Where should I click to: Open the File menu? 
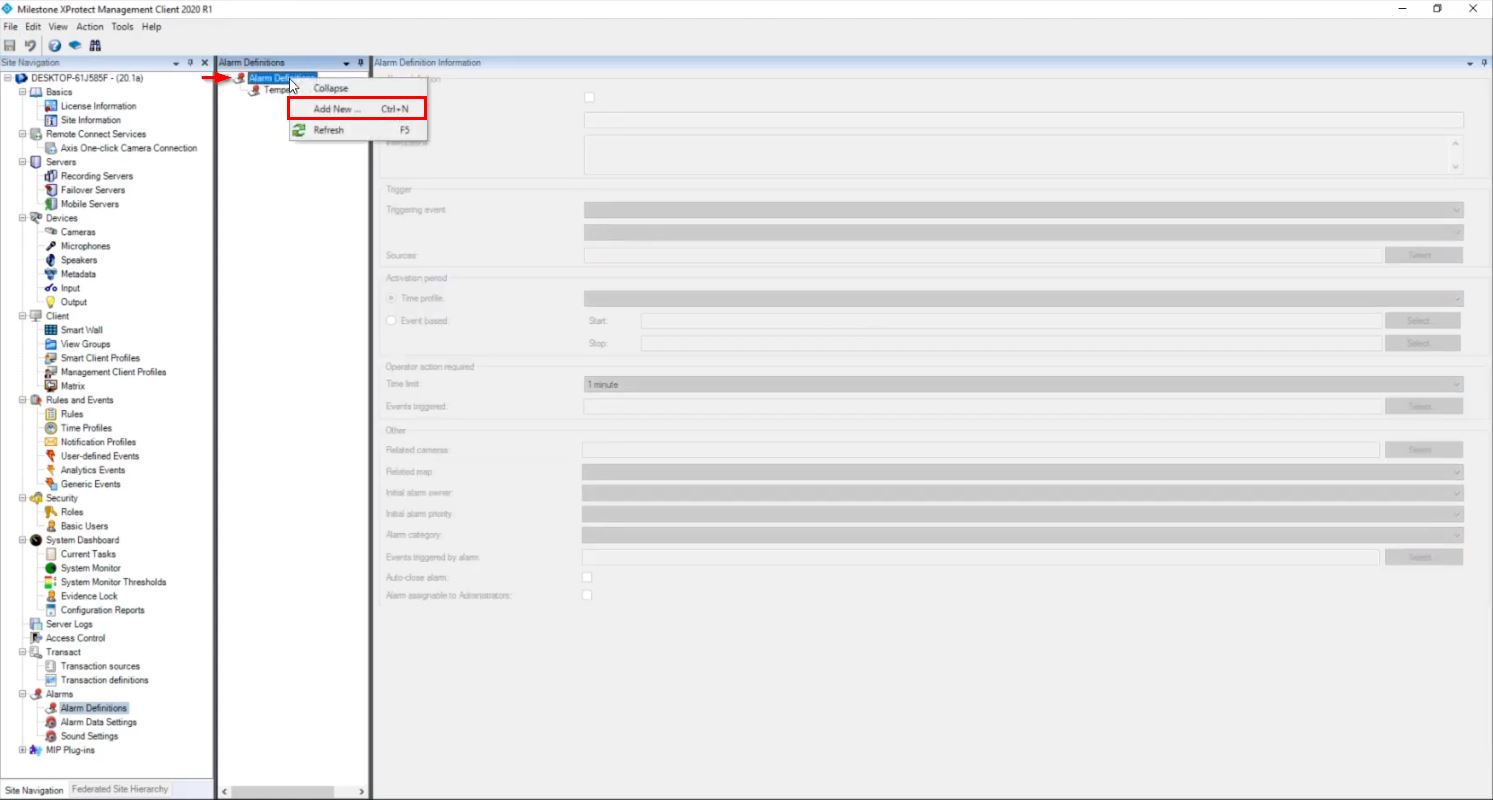click(x=11, y=27)
